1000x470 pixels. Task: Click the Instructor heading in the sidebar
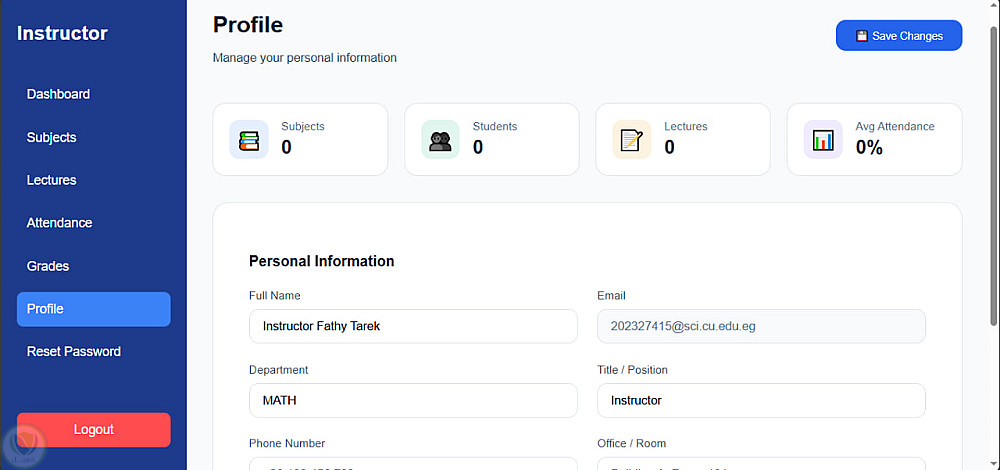tap(62, 33)
